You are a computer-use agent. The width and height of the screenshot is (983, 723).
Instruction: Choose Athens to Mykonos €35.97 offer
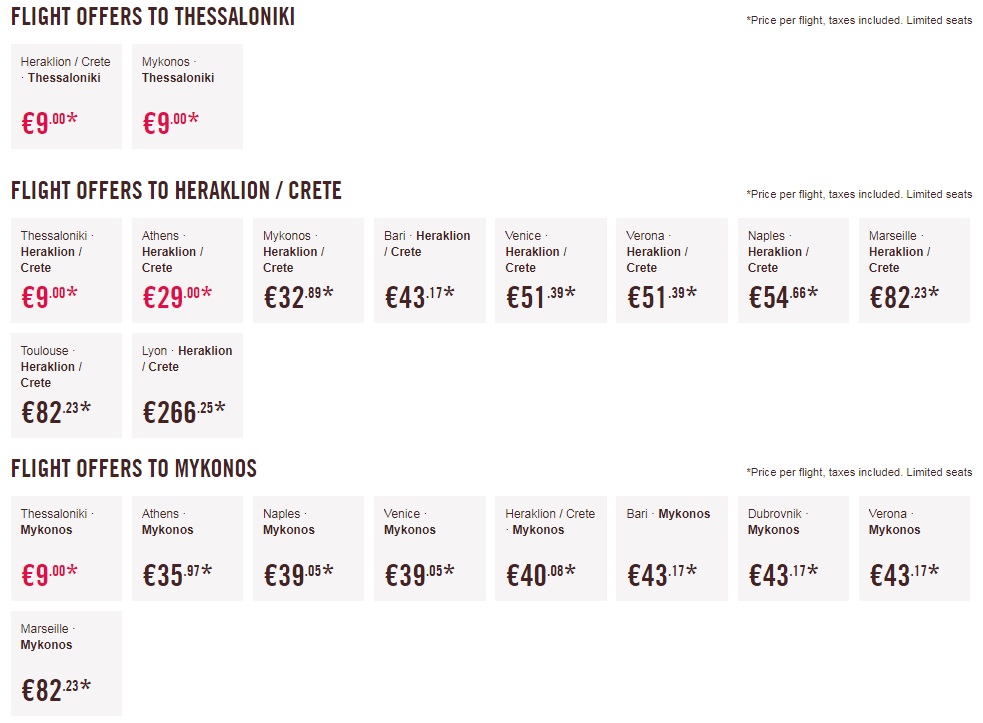[x=187, y=549]
